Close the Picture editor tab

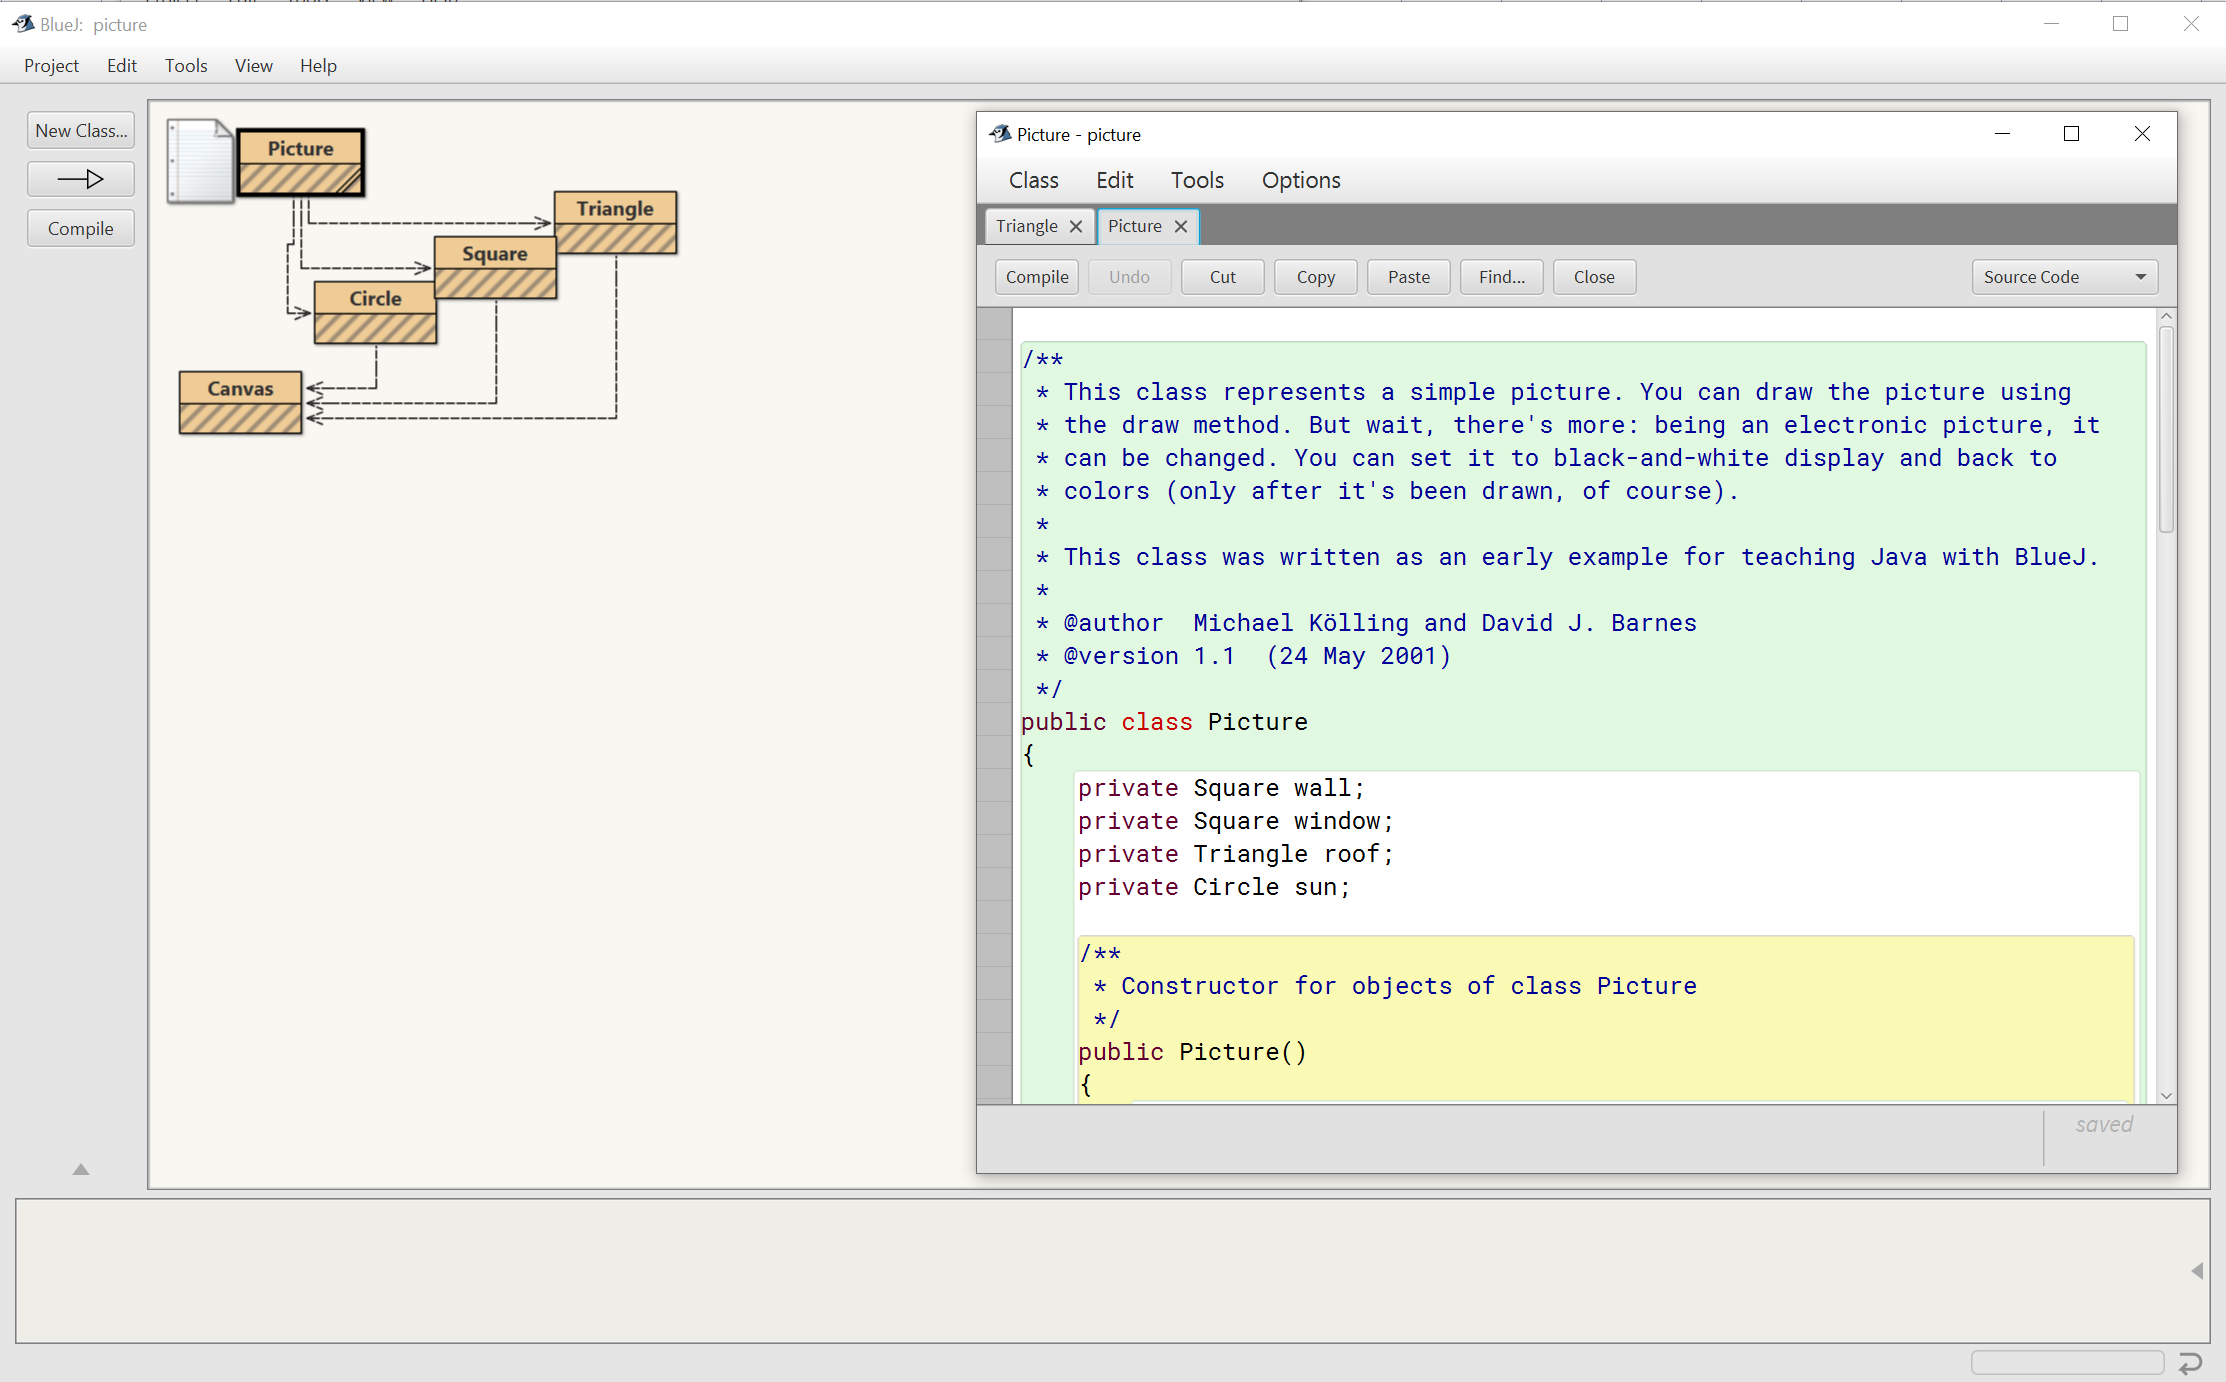point(1180,226)
